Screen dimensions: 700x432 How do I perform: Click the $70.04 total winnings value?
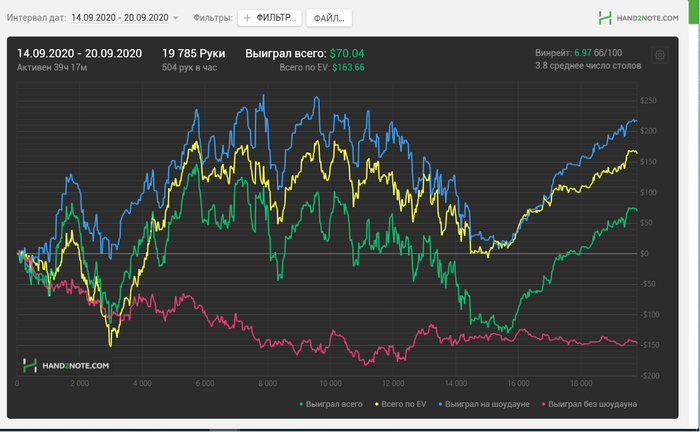347,54
